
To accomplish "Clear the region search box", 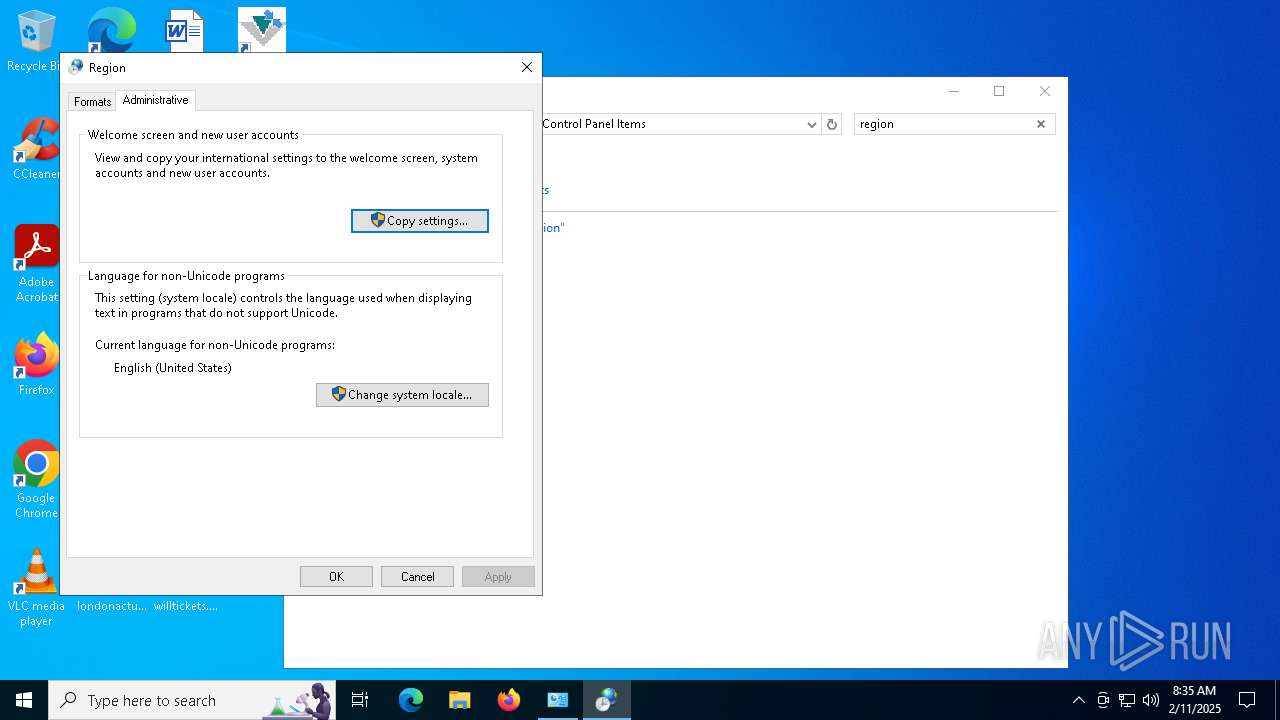I will pyautogui.click(x=1040, y=124).
